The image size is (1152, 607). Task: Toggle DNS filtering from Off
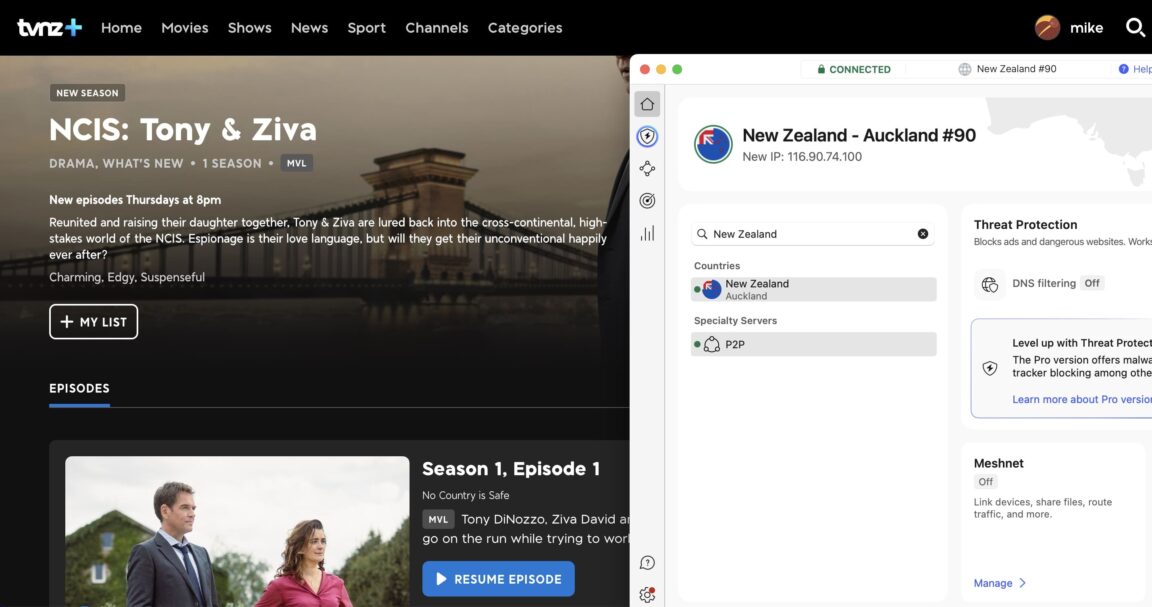pos(1092,283)
